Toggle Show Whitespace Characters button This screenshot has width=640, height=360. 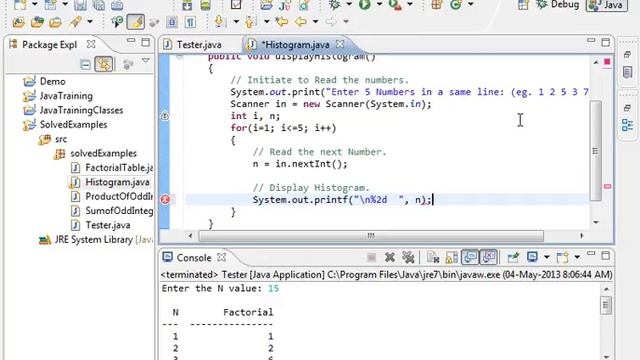(190, 22)
